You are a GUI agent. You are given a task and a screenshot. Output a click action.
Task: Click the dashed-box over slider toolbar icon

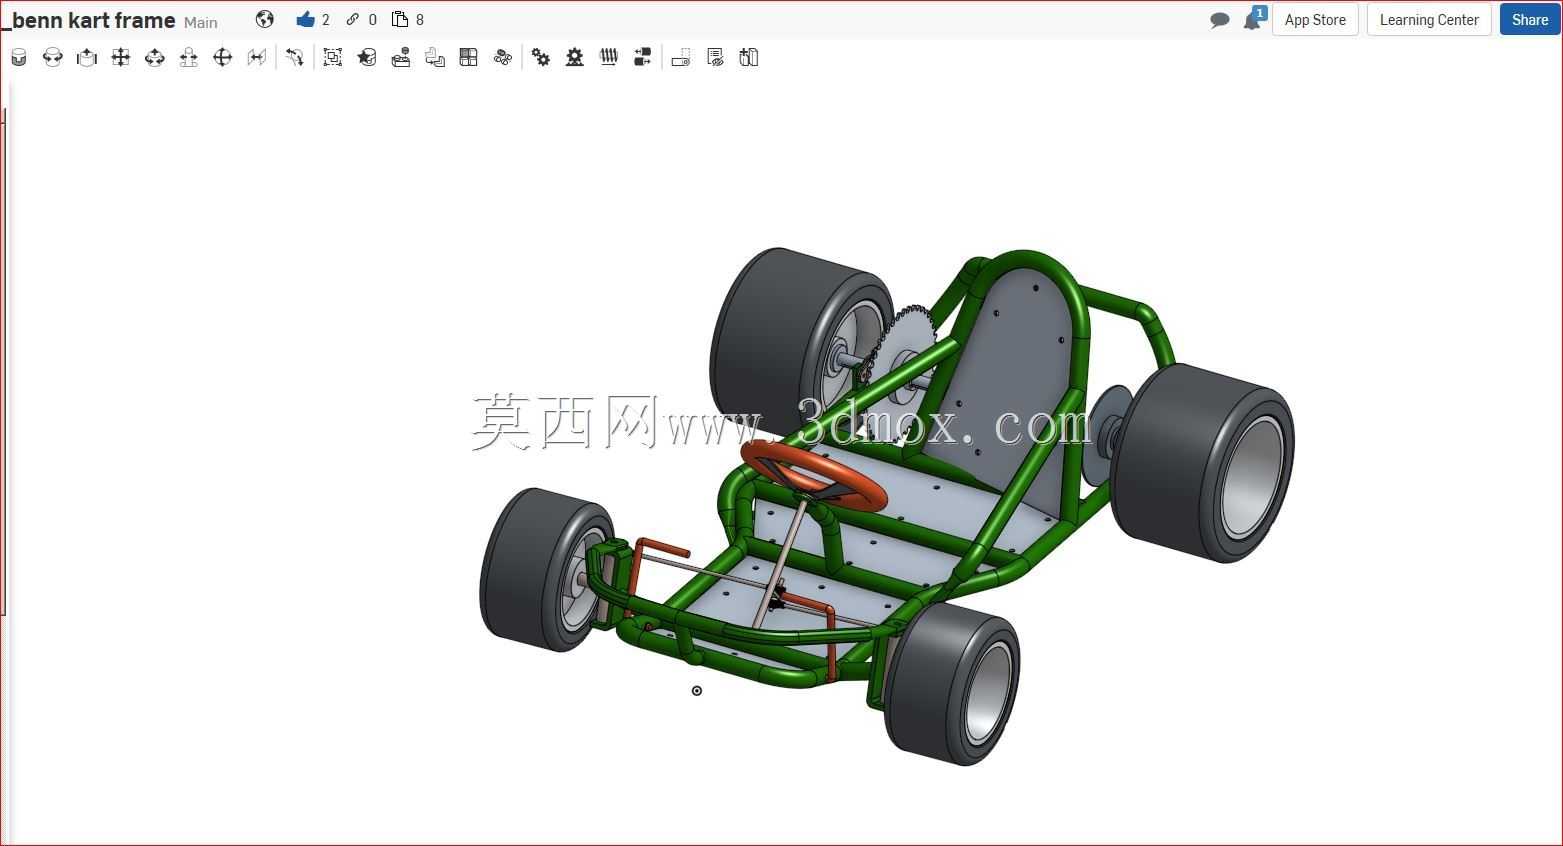(x=681, y=58)
